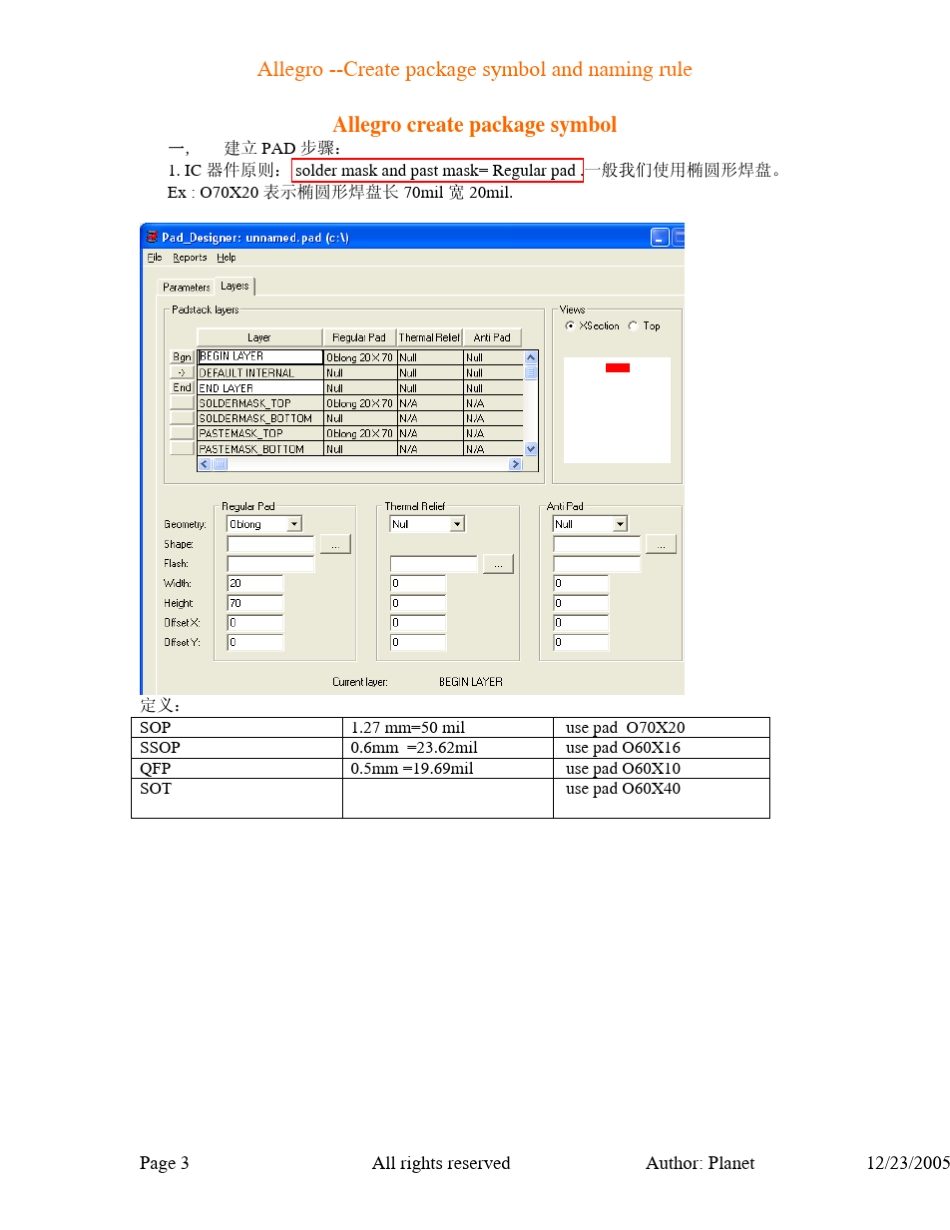Click PASTEMASK_TOP's Oblong 20X70 regular pad cell

(x=359, y=433)
